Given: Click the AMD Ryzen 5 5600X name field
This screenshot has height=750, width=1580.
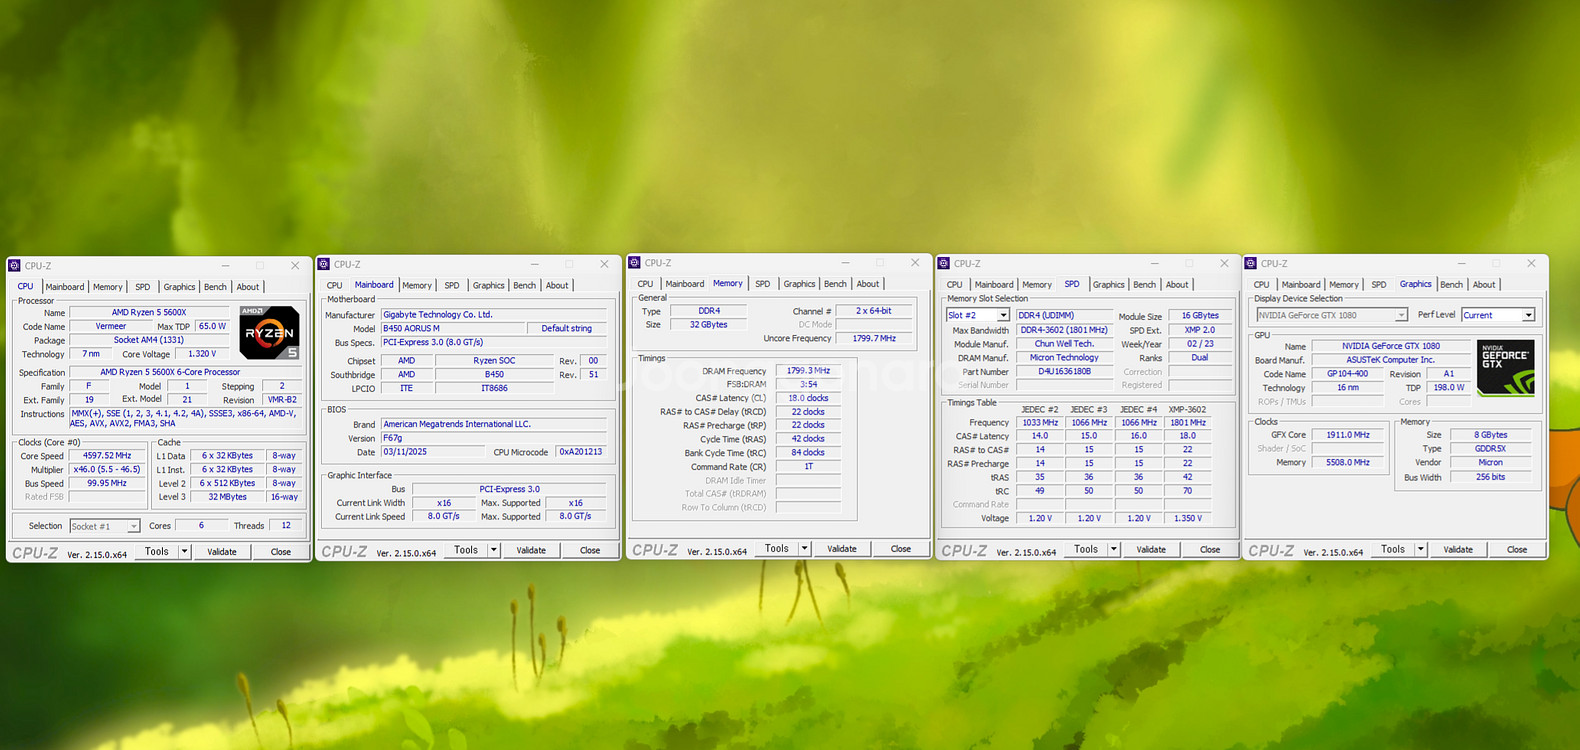Looking at the screenshot, I should point(149,313).
